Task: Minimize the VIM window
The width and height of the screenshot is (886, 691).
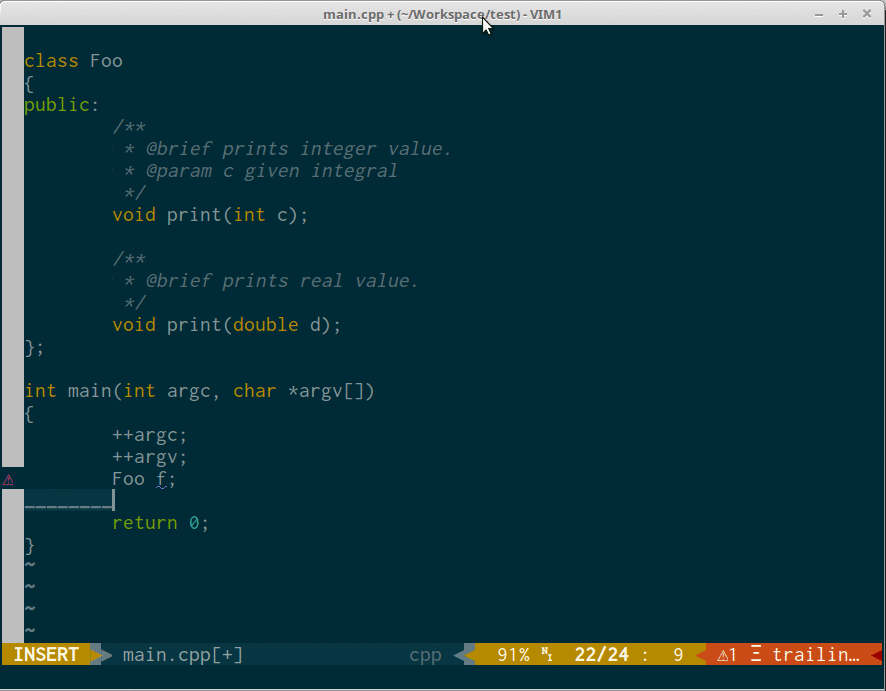Action: (819, 14)
